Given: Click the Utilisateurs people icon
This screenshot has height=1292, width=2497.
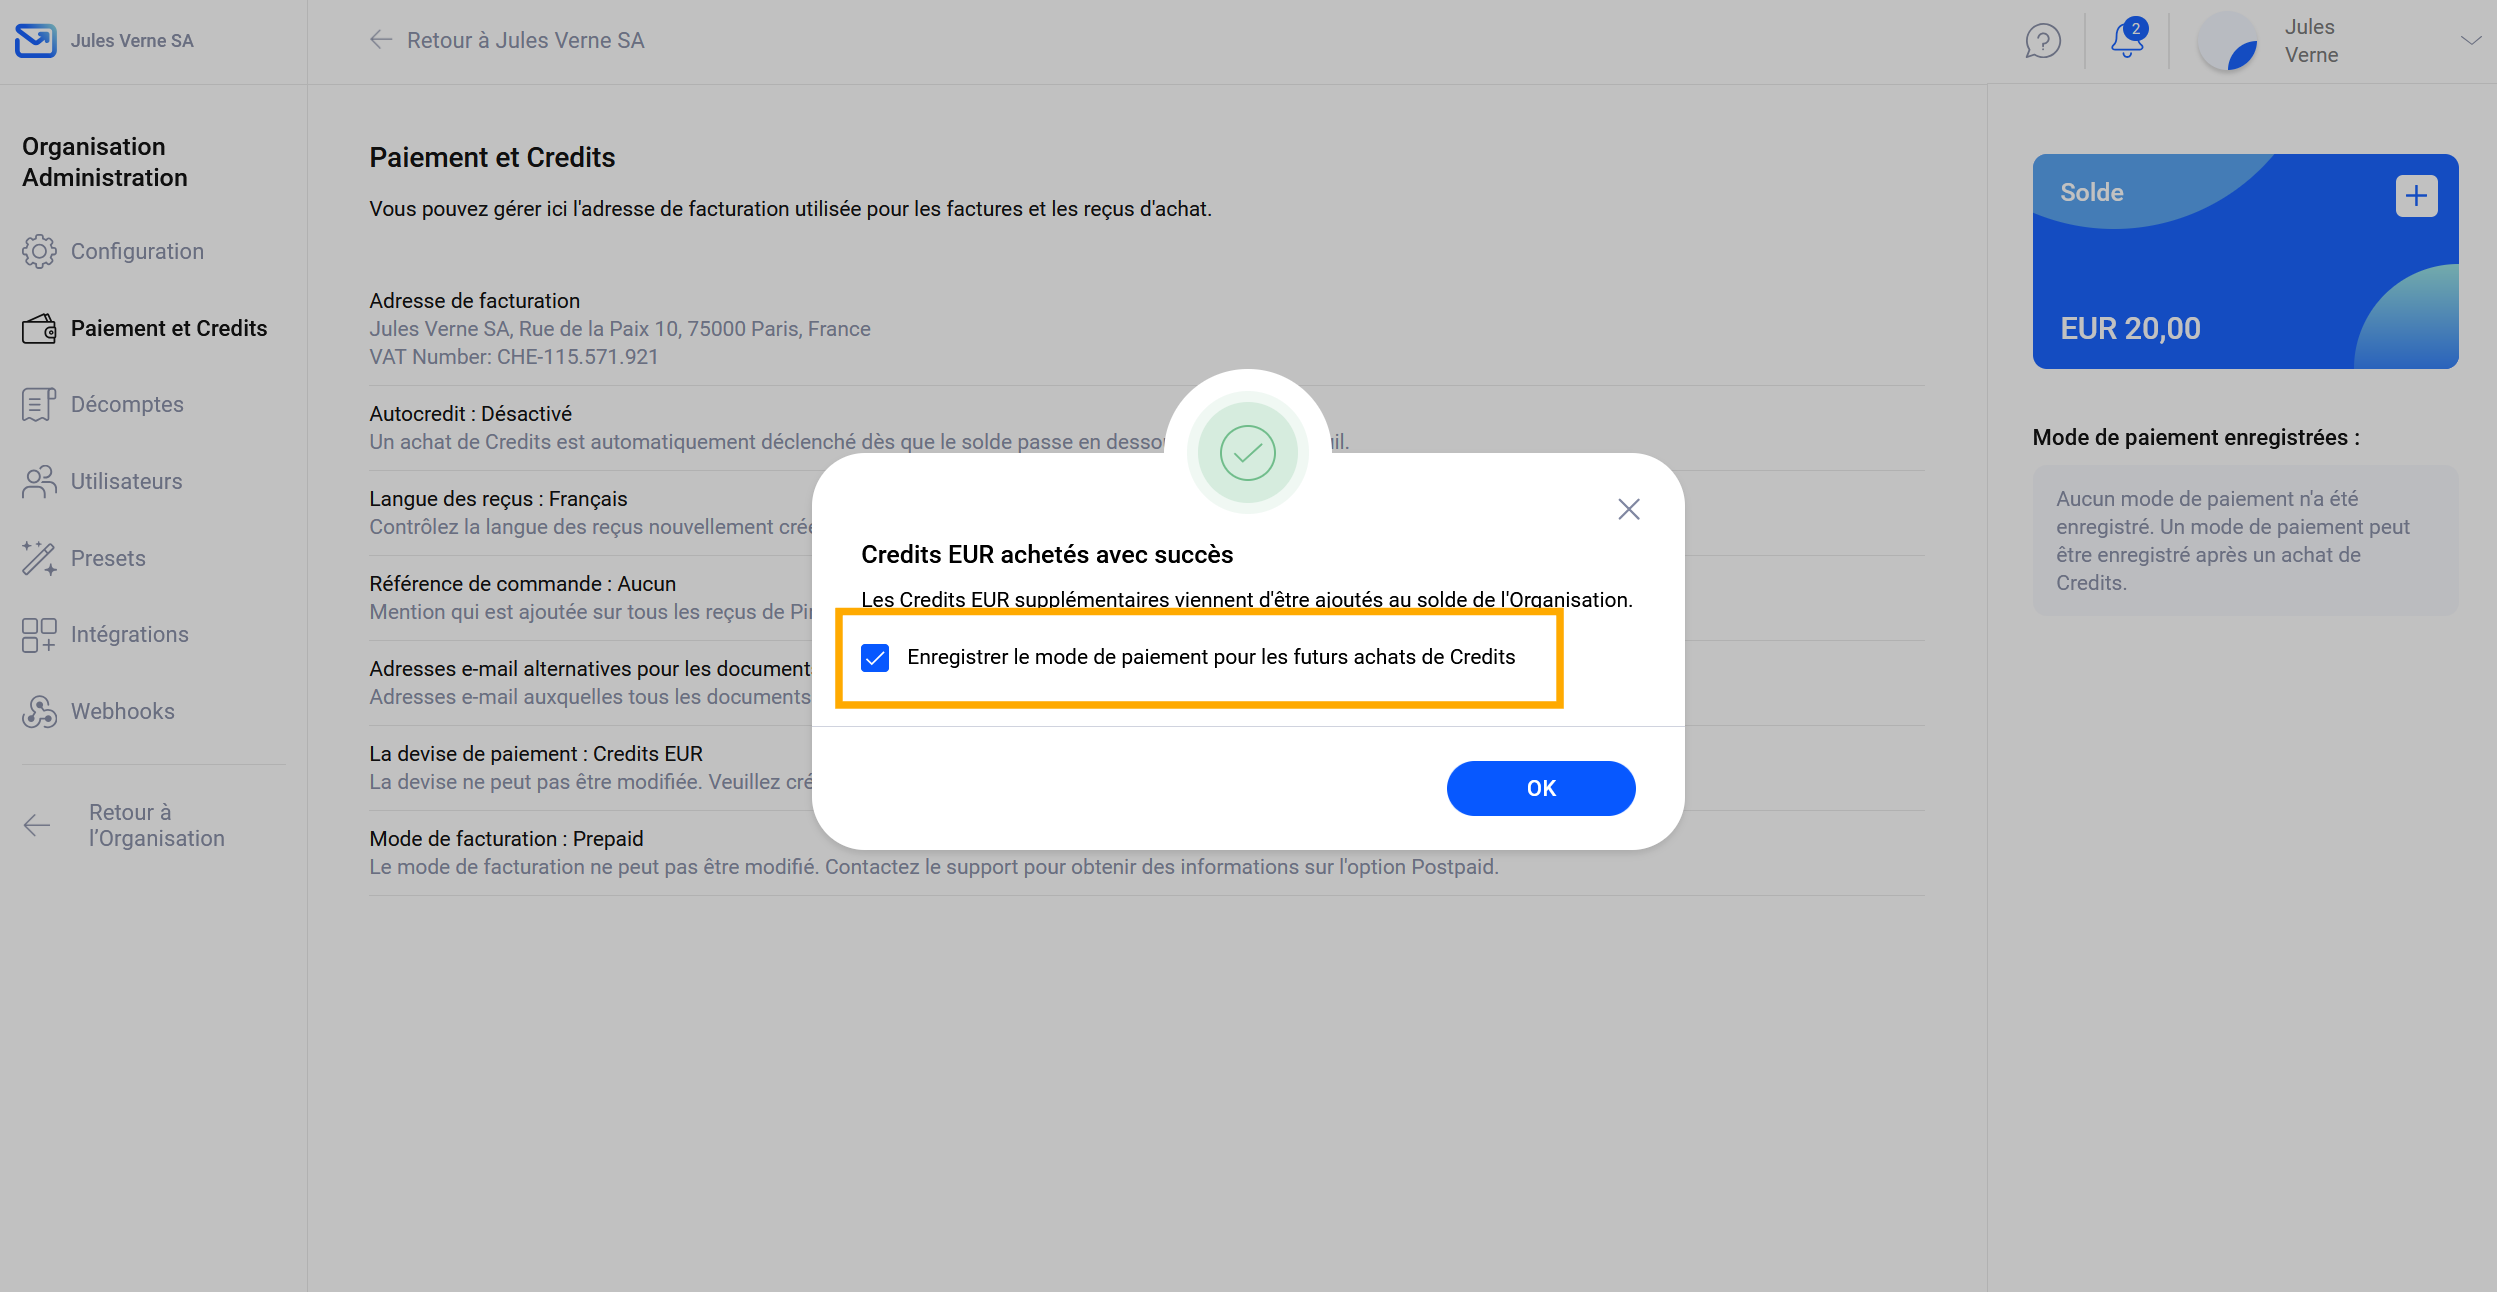Looking at the screenshot, I should (39, 481).
